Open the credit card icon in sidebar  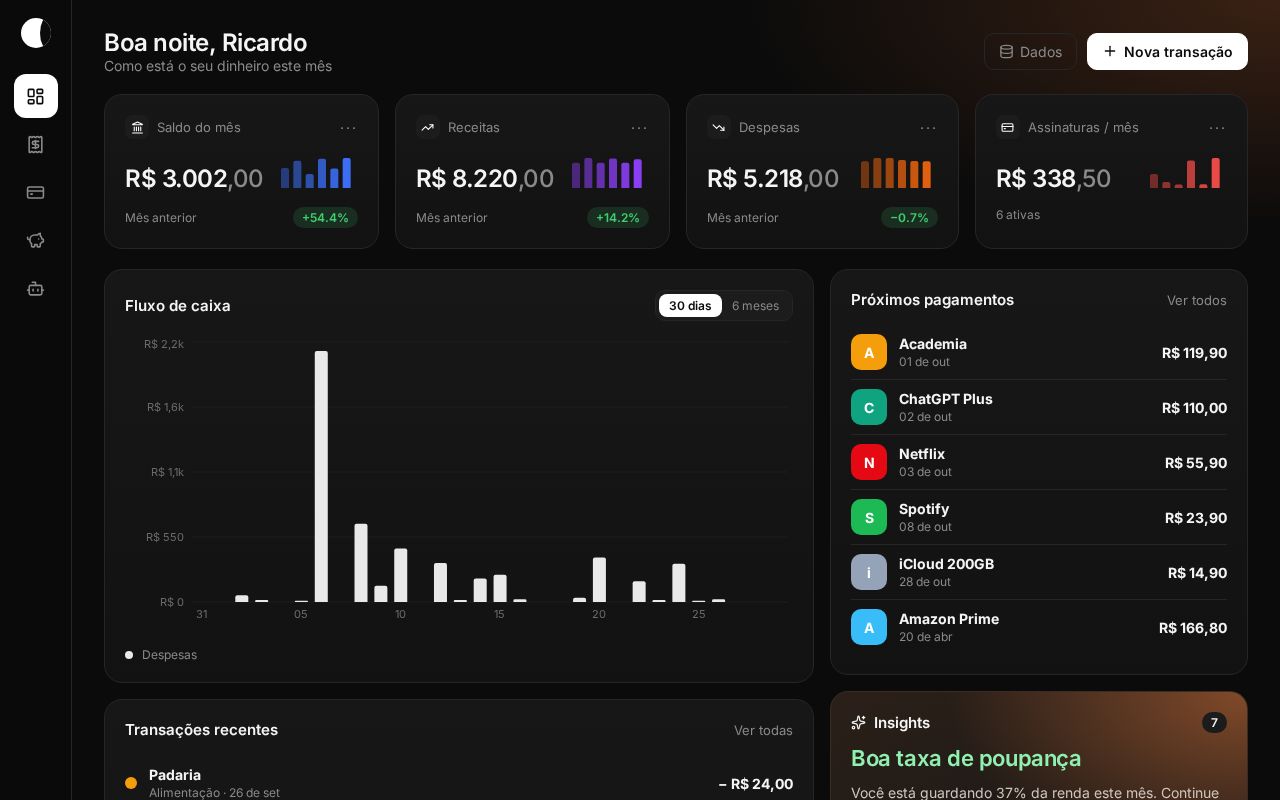[36, 192]
